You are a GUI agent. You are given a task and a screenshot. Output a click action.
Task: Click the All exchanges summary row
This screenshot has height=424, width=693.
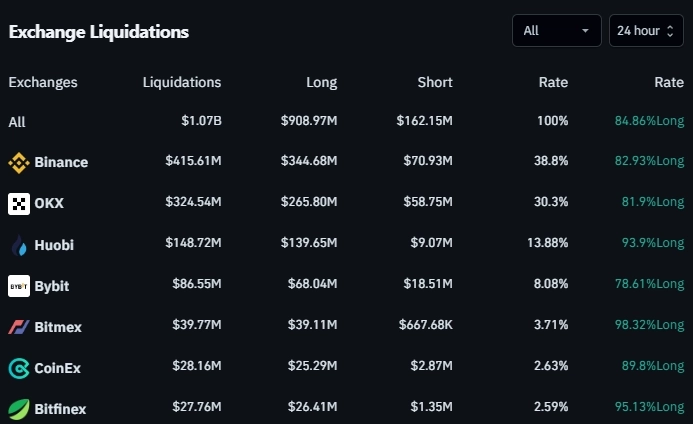[18, 122]
